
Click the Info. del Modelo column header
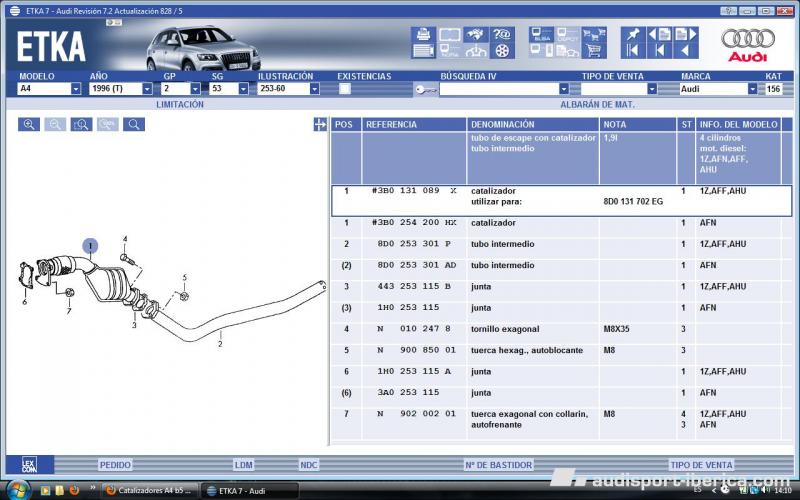coord(738,124)
